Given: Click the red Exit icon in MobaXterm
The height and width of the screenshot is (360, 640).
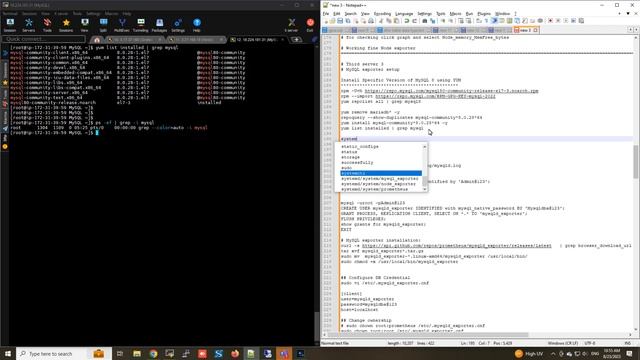Looking at the screenshot, I should pos(310,25).
